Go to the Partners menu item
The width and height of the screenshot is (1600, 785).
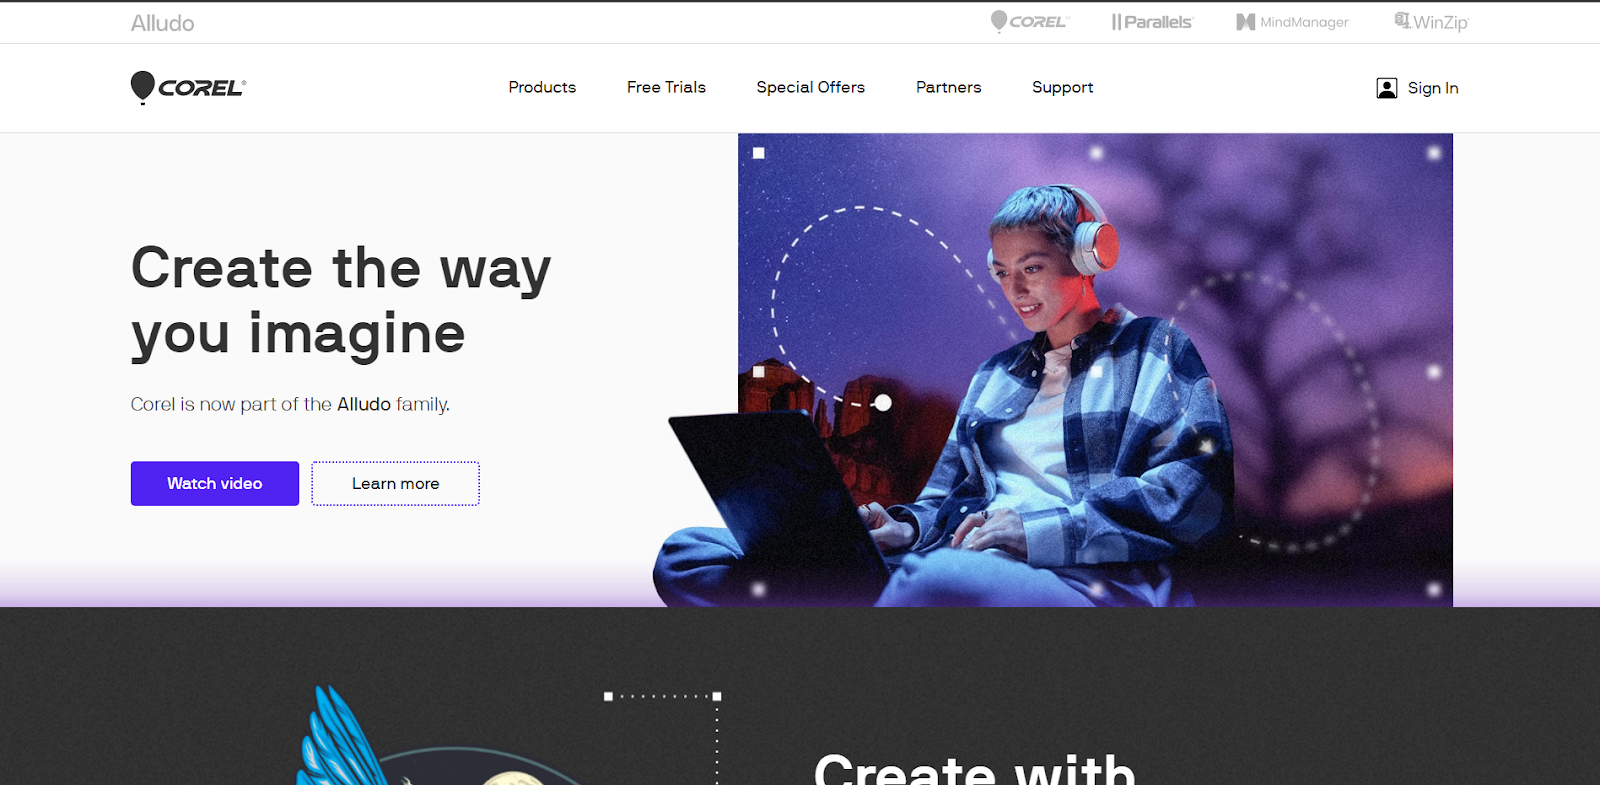pos(948,87)
